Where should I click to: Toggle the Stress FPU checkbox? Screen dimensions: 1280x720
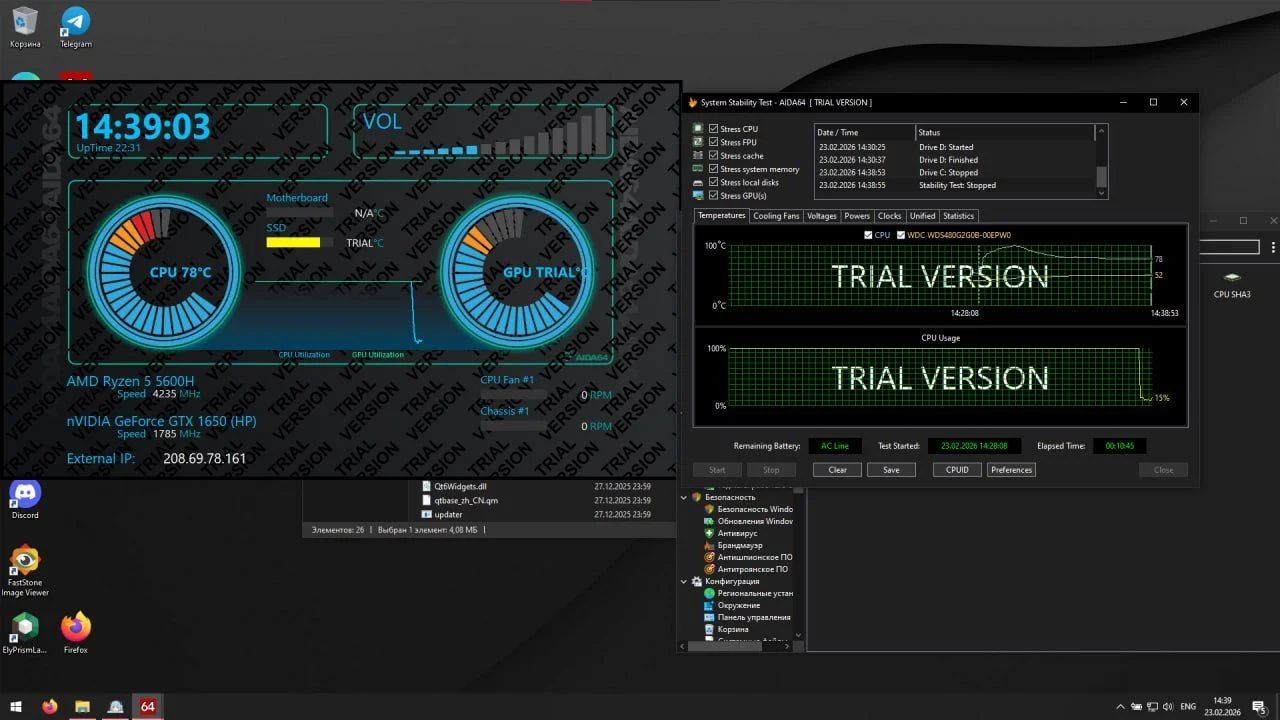713,142
